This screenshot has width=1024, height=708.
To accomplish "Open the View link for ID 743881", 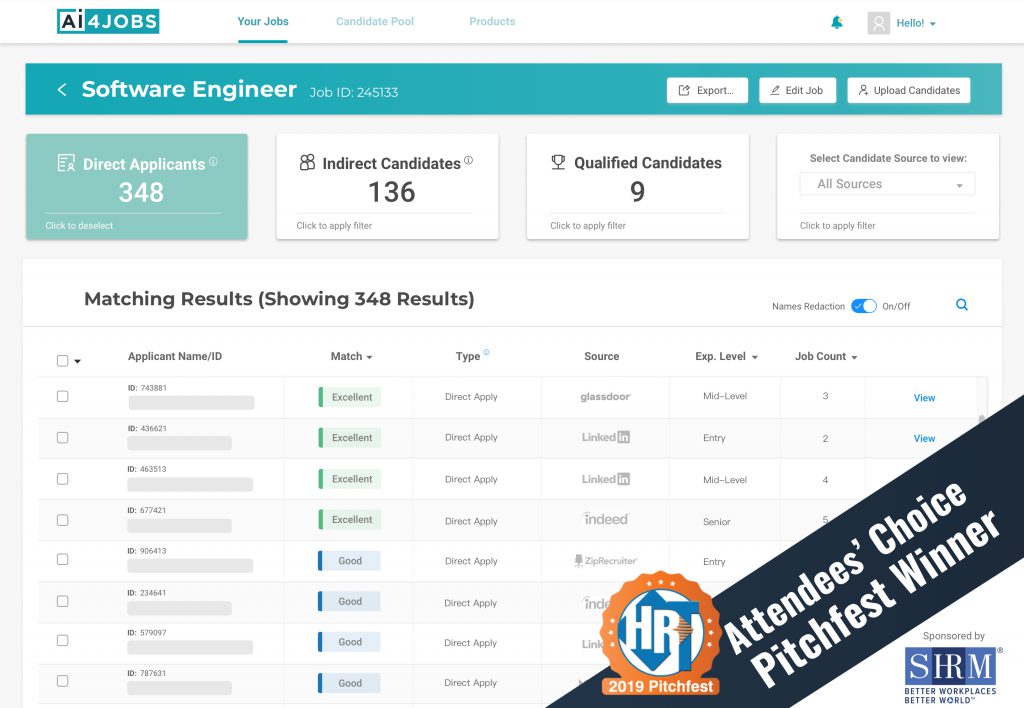I will 924,398.
